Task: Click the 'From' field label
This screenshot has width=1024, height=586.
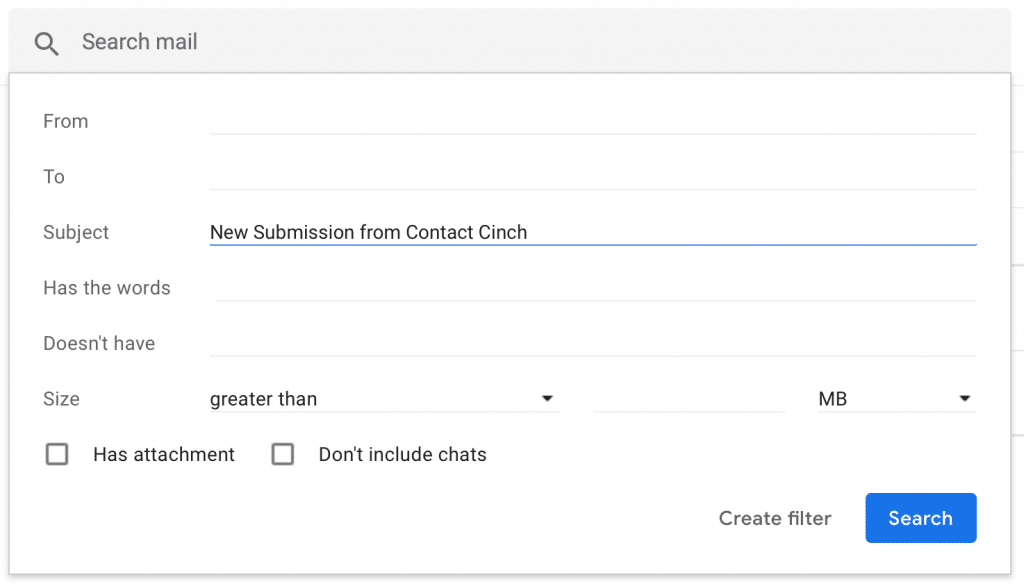Action: coord(66,121)
